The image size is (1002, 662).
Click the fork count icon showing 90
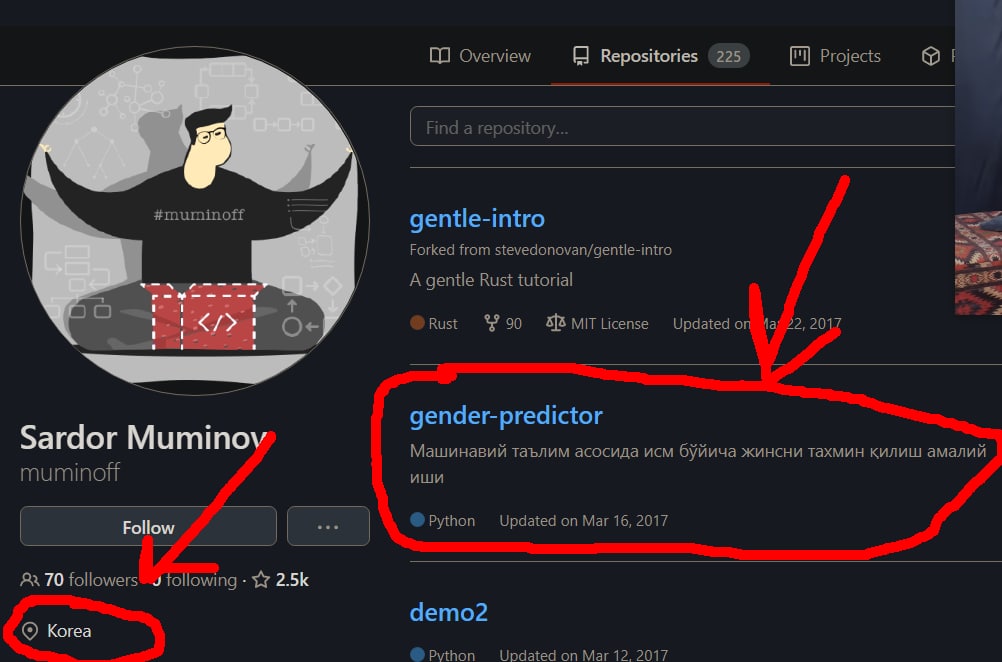(x=491, y=323)
